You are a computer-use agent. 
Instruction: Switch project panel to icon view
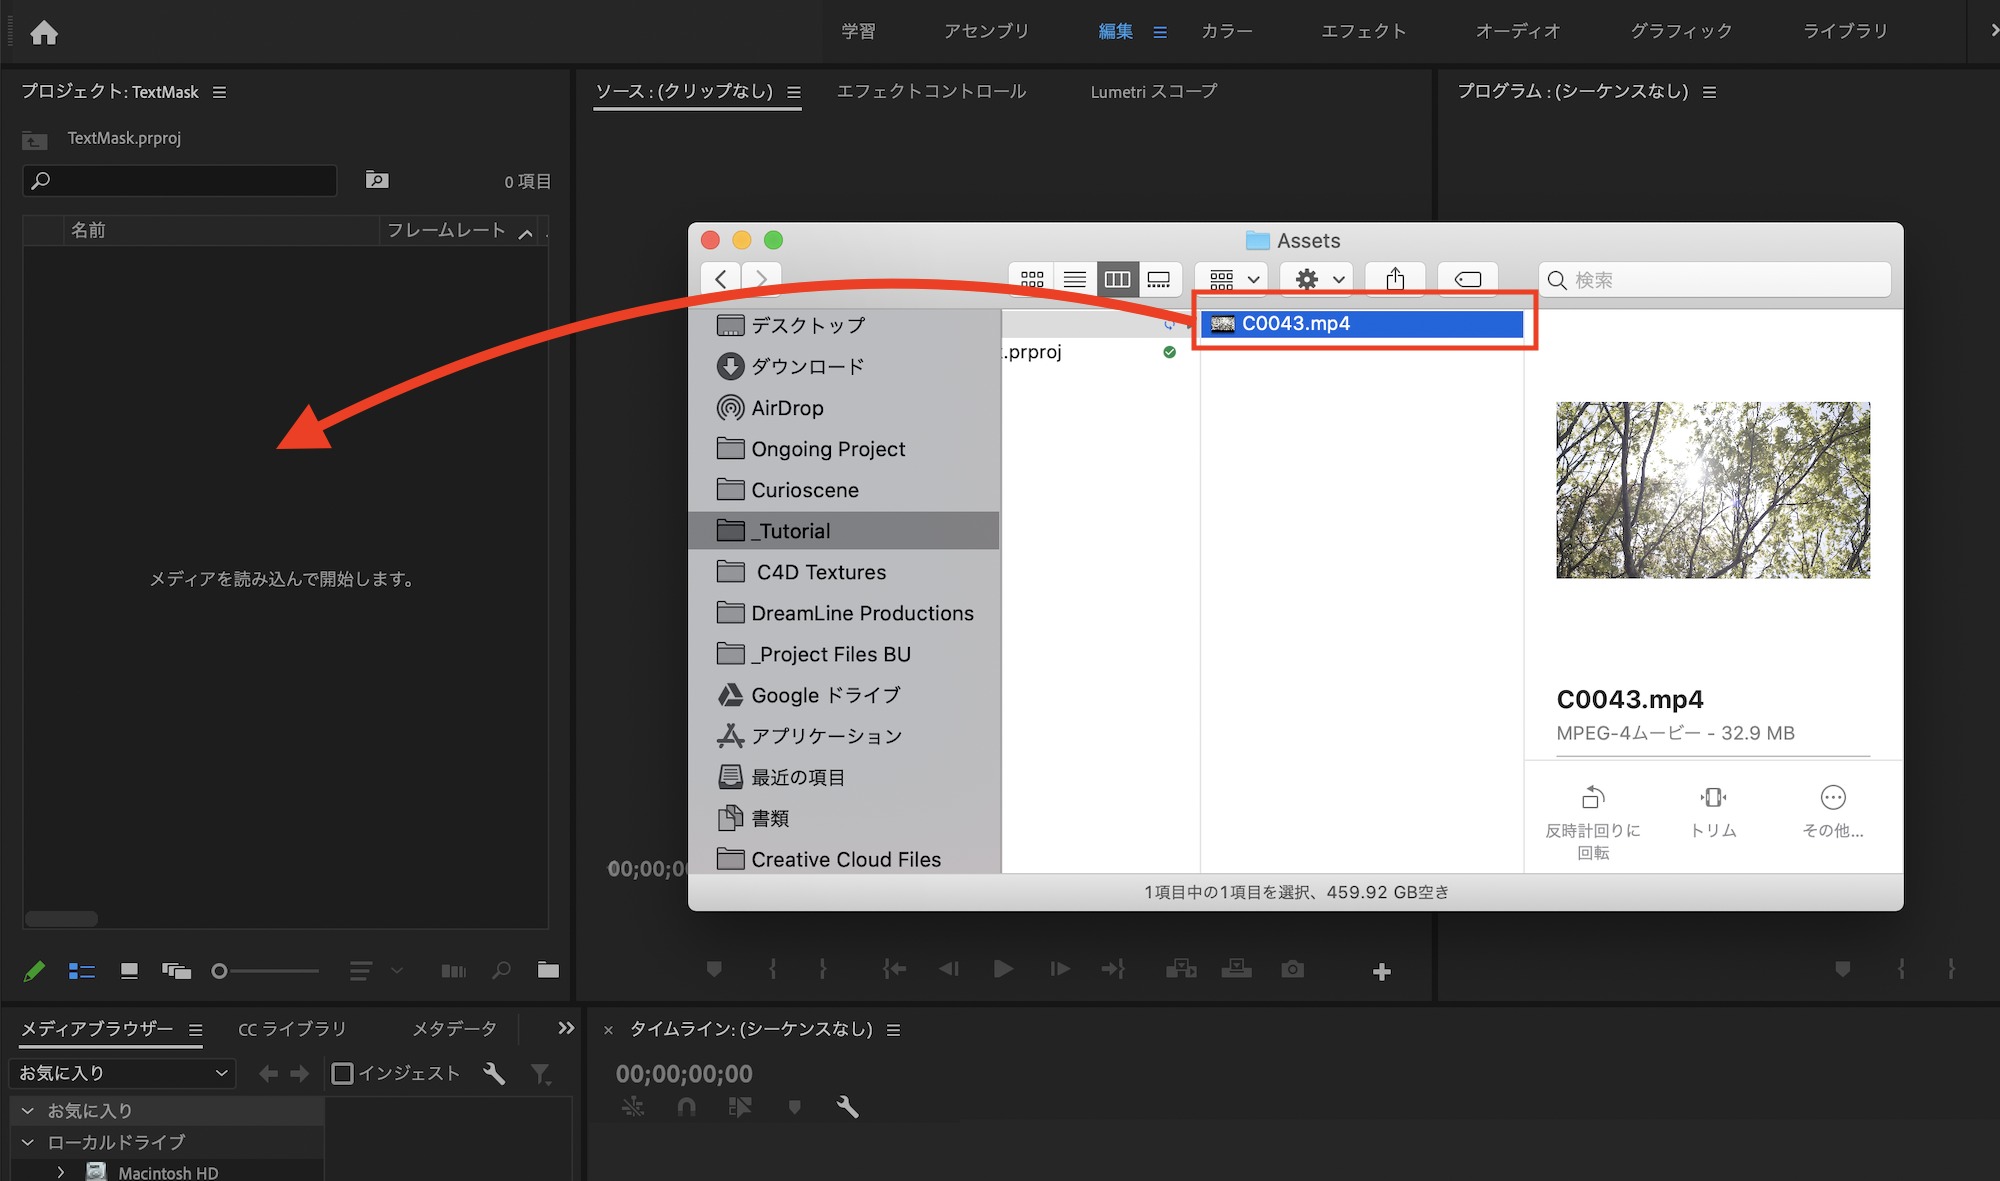[129, 970]
